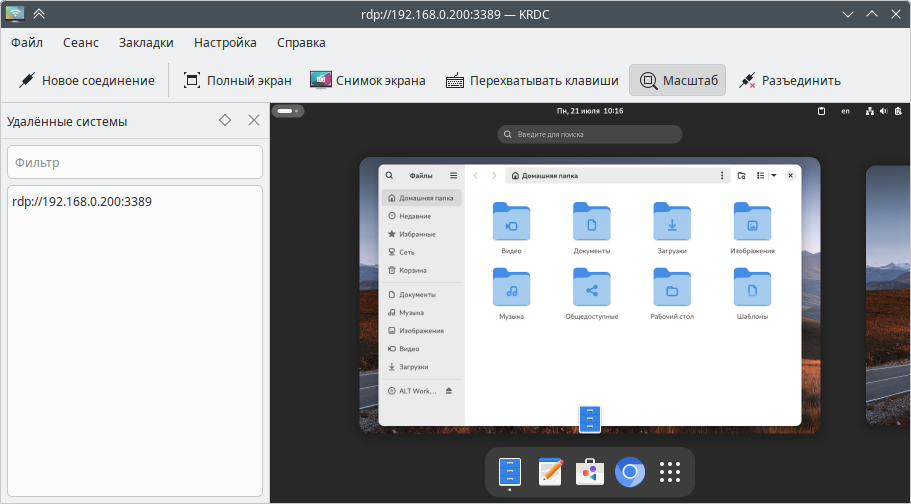The width and height of the screenshot is (911, 504).
Task: Open the Настройка menu
Action: tap(225, 42)
